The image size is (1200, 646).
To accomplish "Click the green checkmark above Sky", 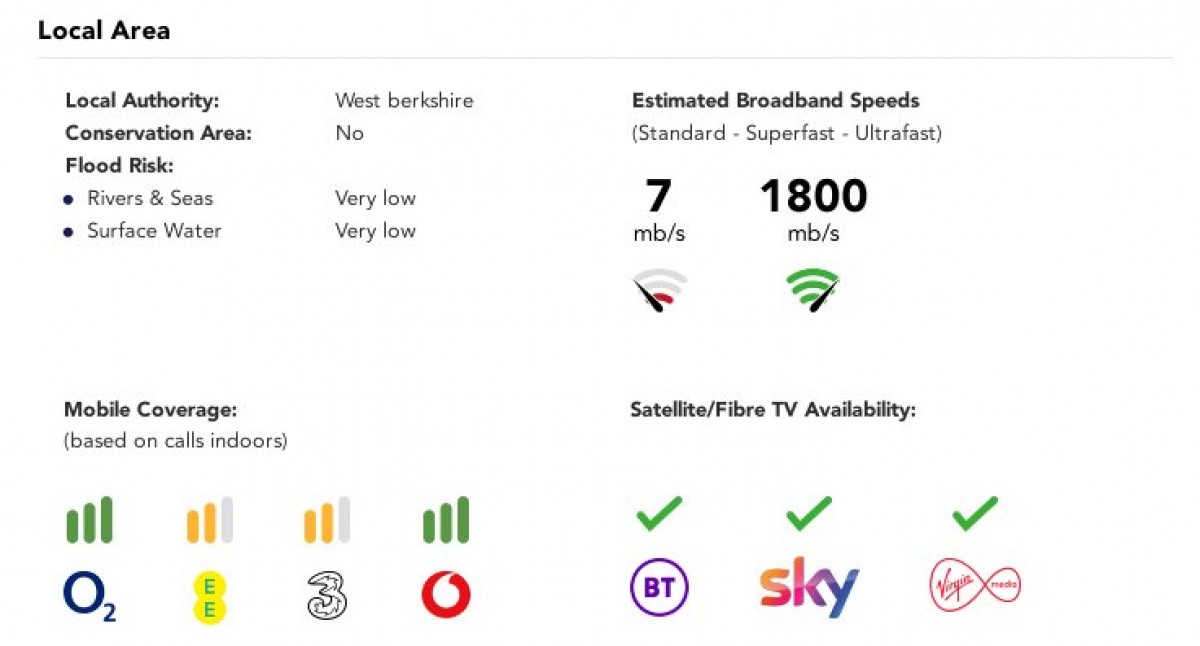I will [809, 513].
